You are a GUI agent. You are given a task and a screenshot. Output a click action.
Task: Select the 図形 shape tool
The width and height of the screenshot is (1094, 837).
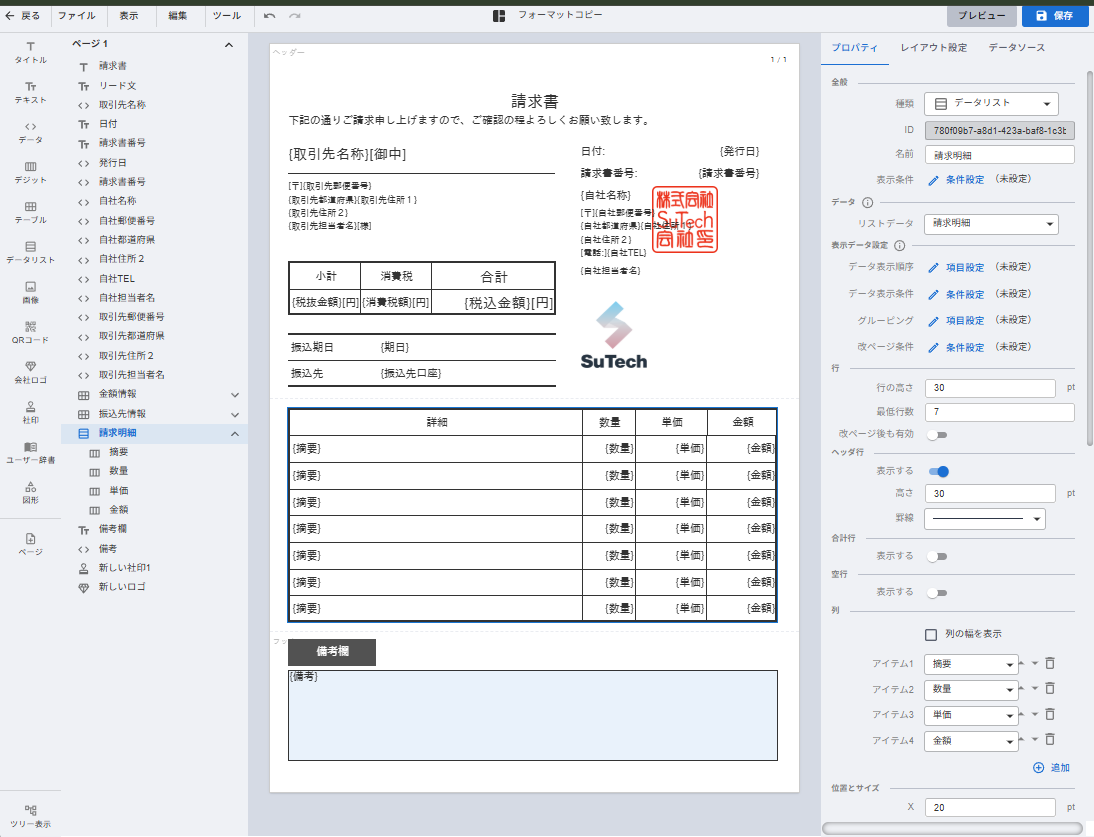30,491
